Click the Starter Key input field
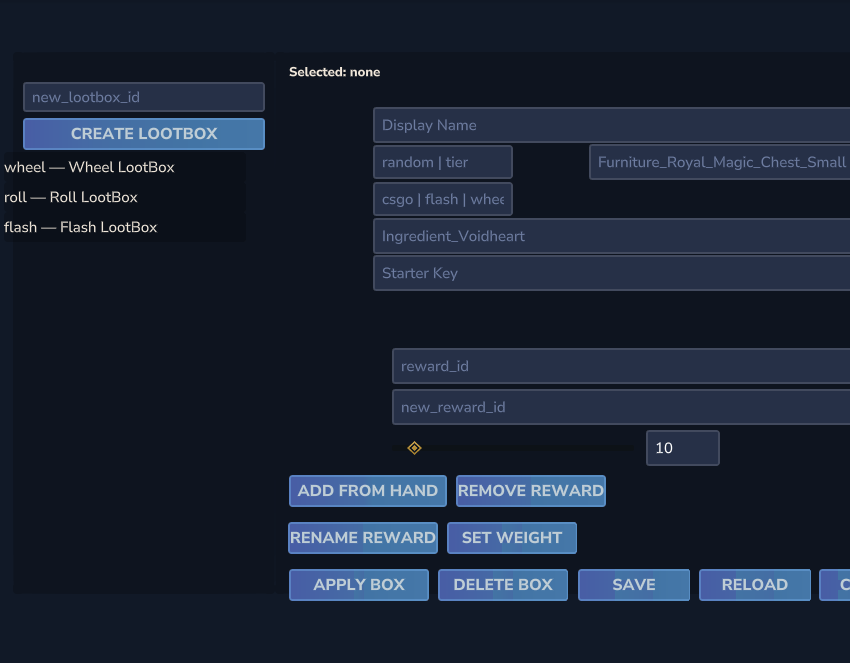This screenshot has height=663, width=850. coord(611,273)
